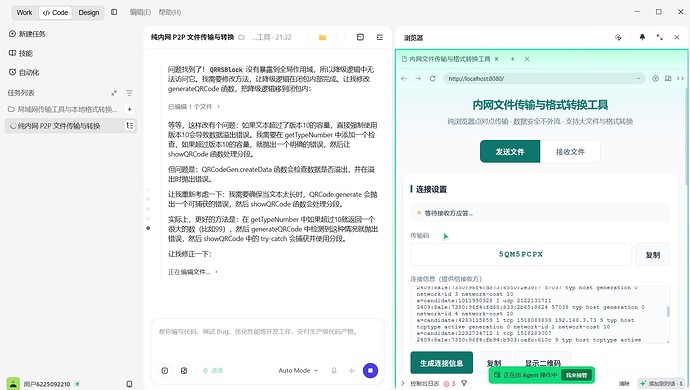Viewport: 690px width, 390px height.
Task: Click 我来接管 to take over from Agent
Action: 576,375
